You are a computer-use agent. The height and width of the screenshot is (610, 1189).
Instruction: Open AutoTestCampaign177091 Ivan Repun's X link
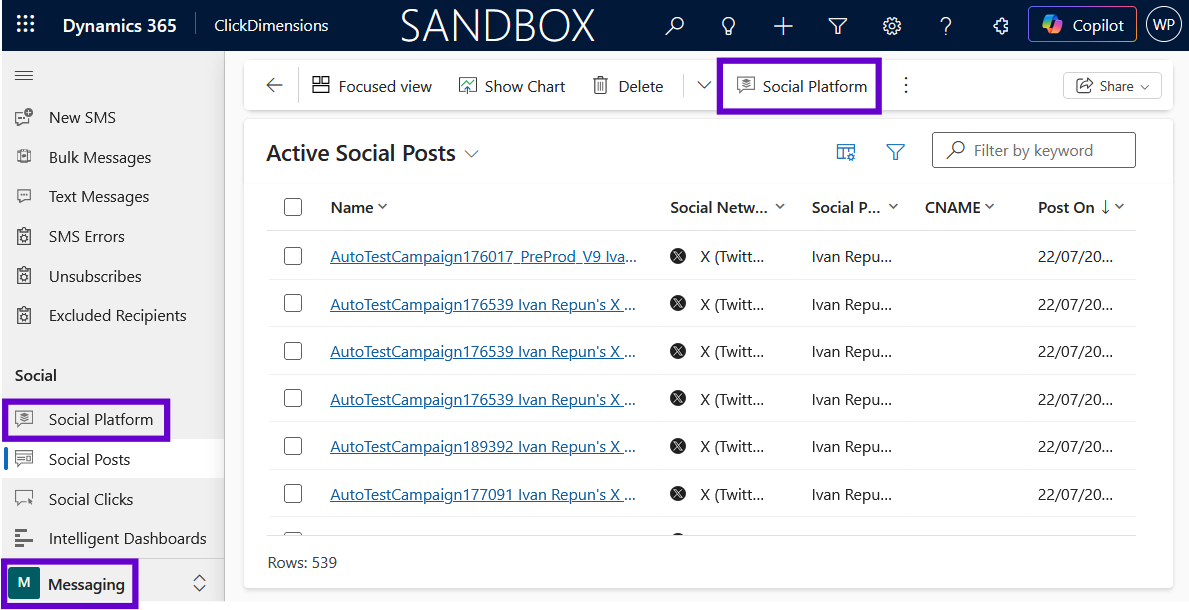point(483,495)
